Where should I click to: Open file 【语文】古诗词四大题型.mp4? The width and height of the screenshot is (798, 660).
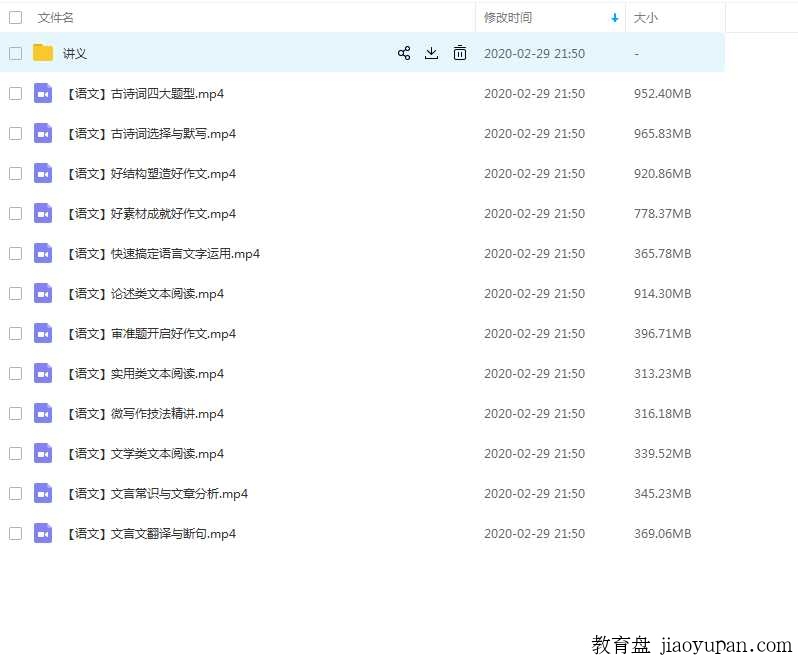pyautogui.click(x=145, y=94)
